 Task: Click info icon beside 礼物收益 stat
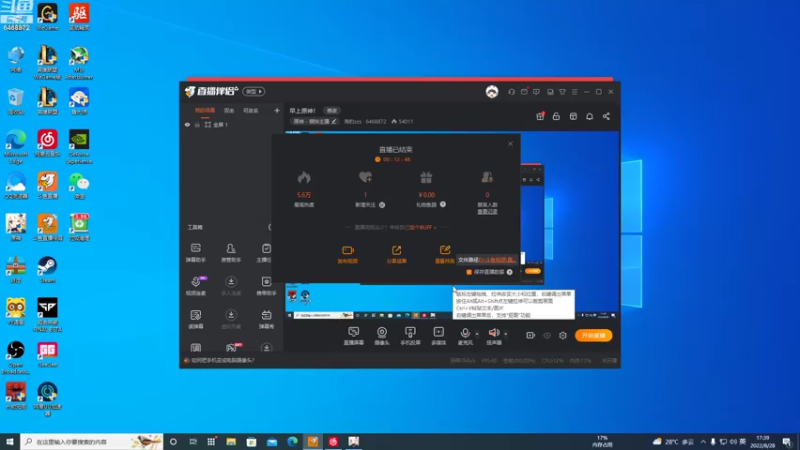(443, 204)
